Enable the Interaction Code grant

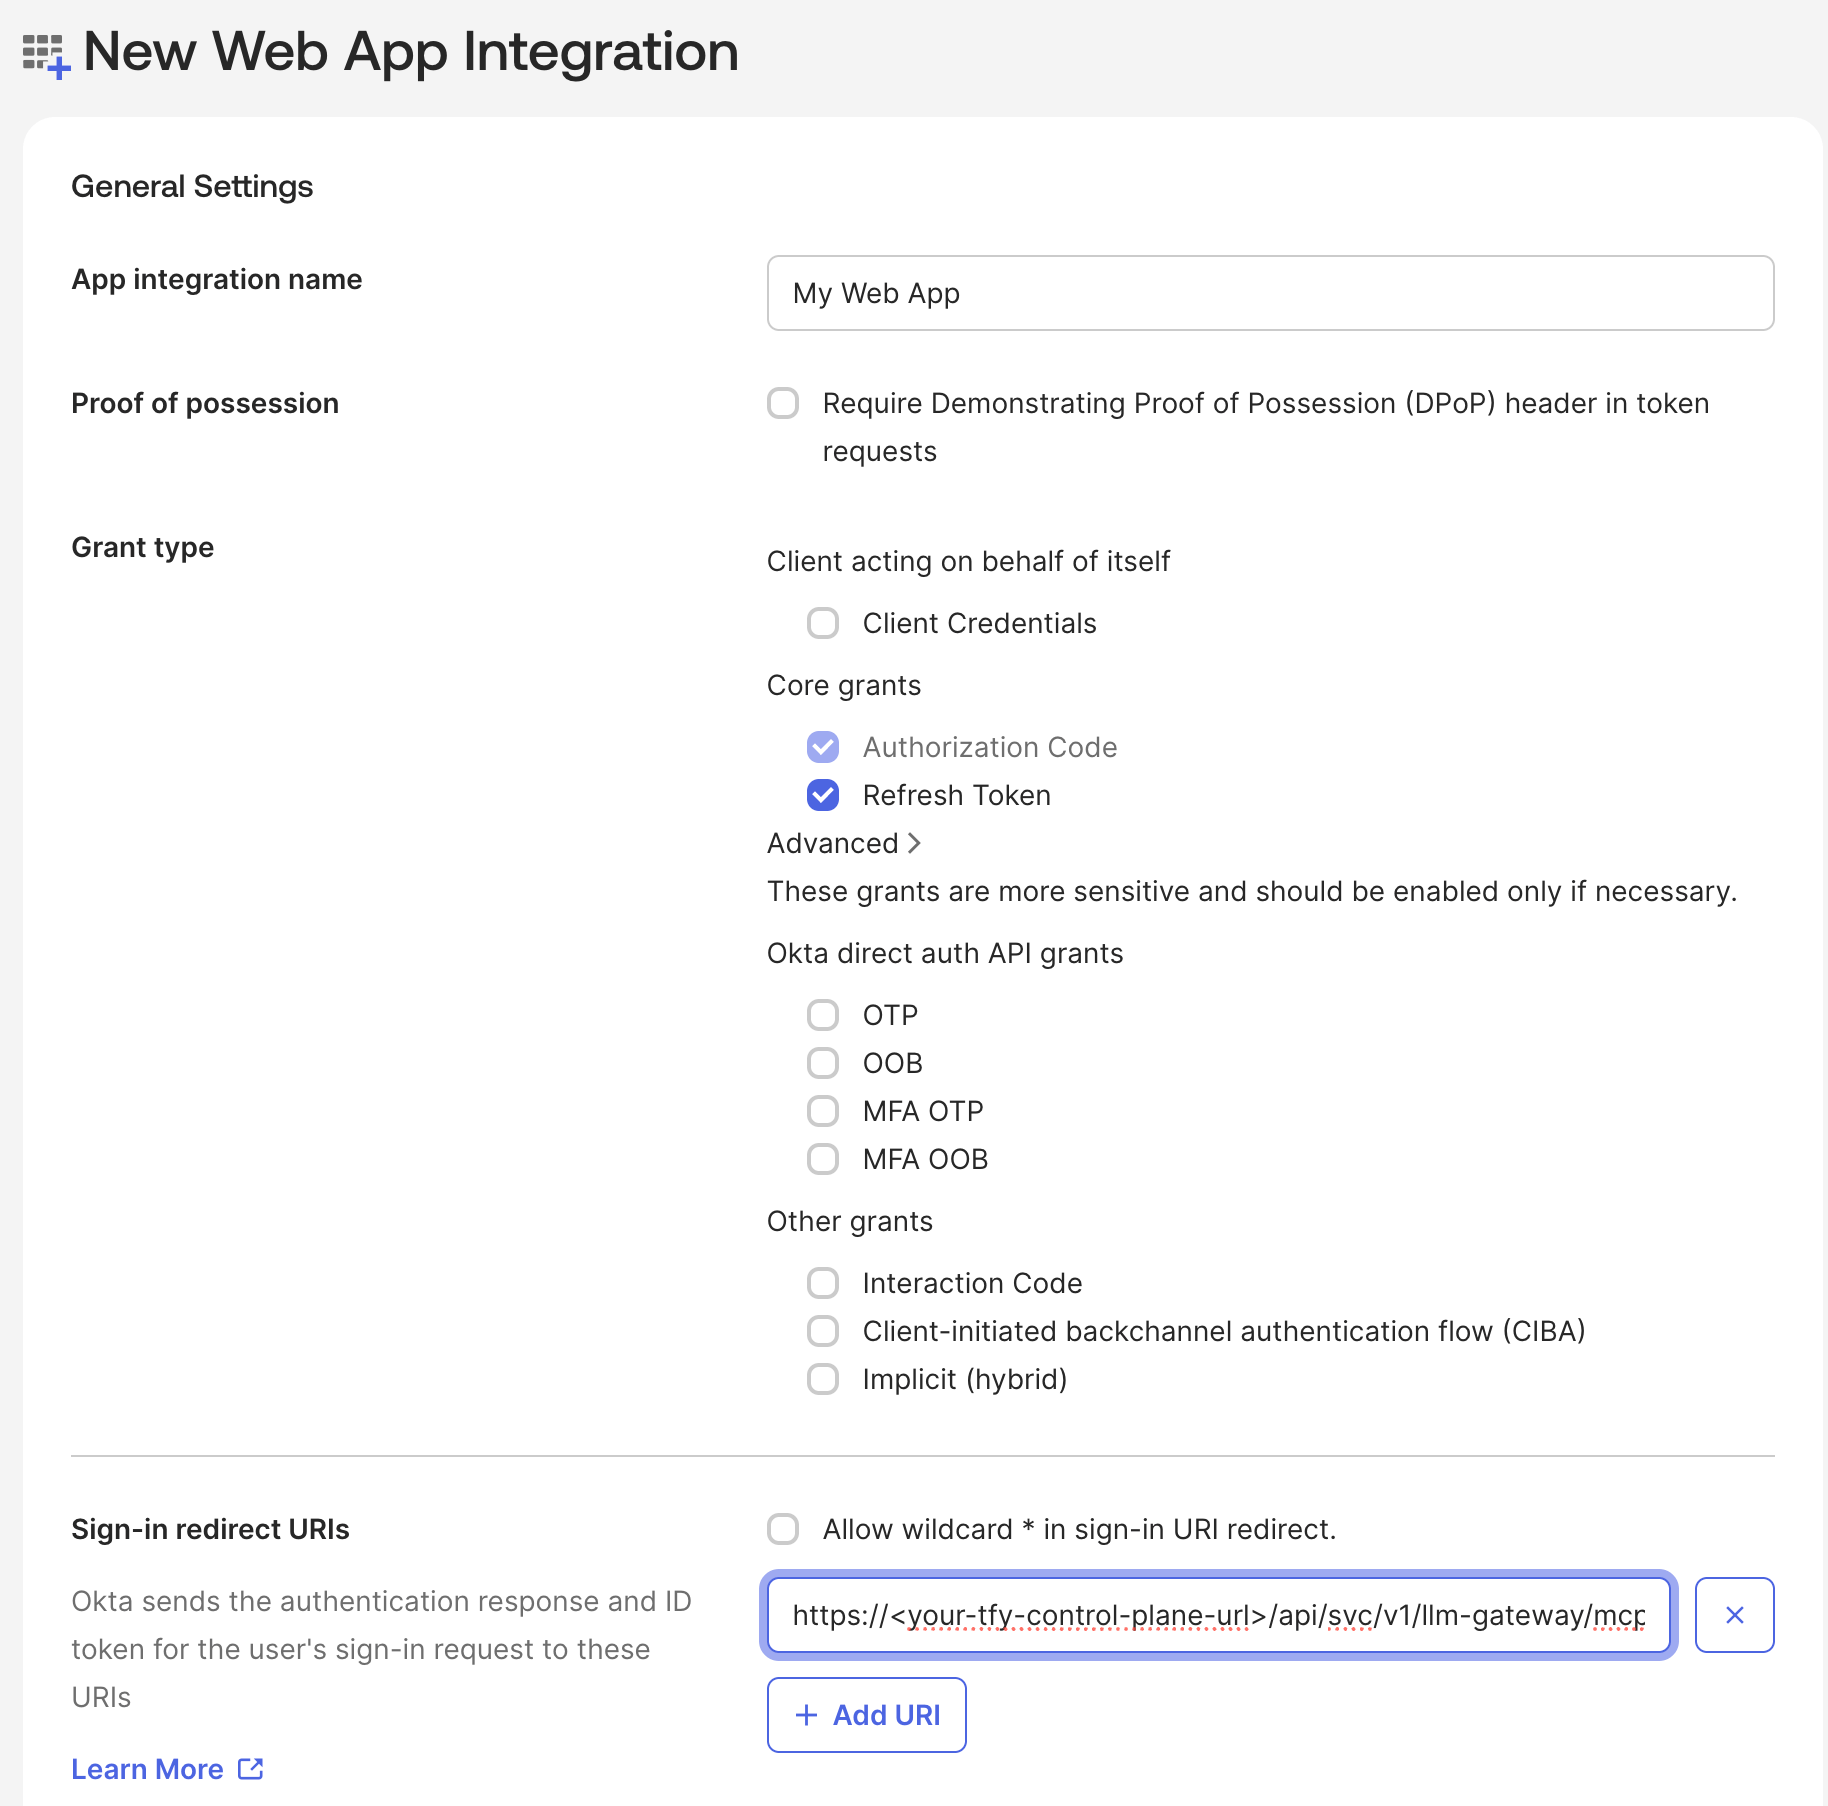coord(823,1283)
